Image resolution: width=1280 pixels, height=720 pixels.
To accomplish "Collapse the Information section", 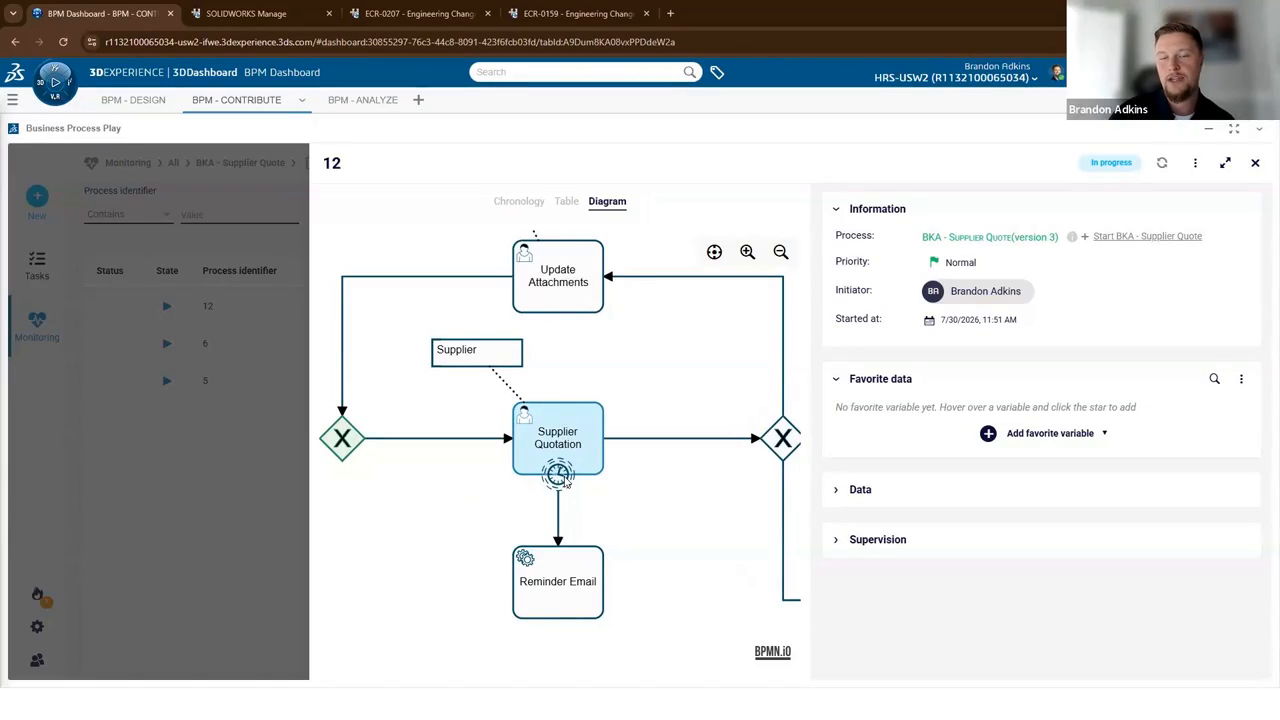I will [x=836, y=209].
